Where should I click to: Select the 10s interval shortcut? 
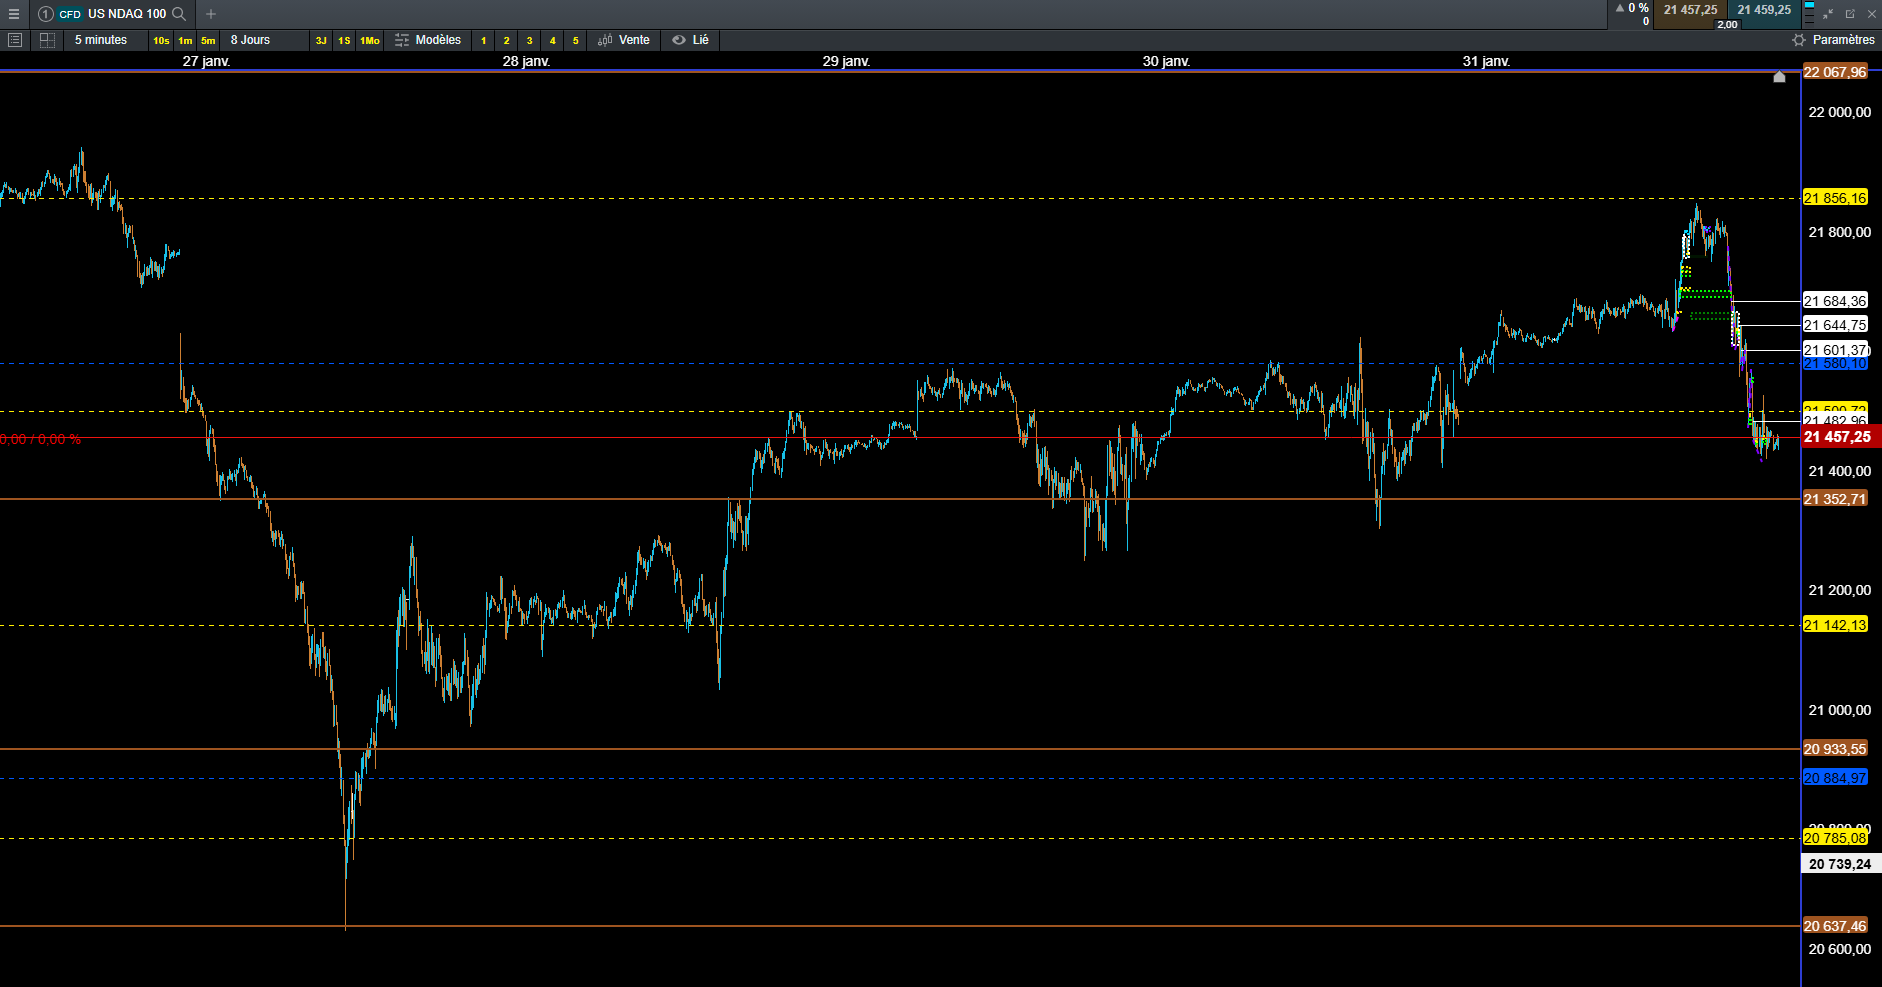[161, 41]
